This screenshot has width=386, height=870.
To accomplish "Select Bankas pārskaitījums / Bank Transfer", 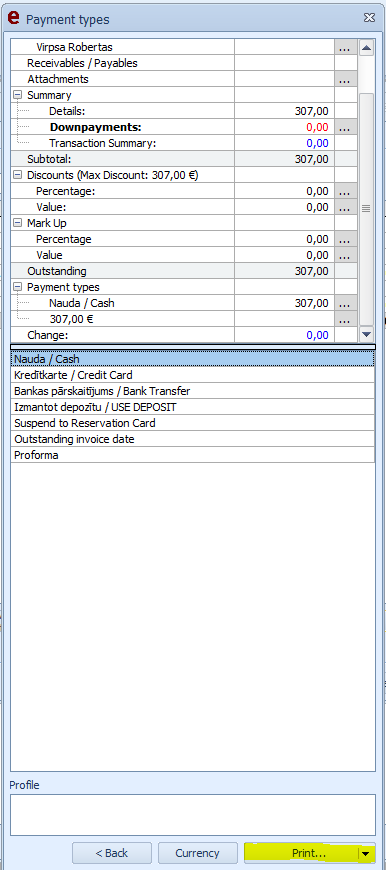I will (192, 391).
